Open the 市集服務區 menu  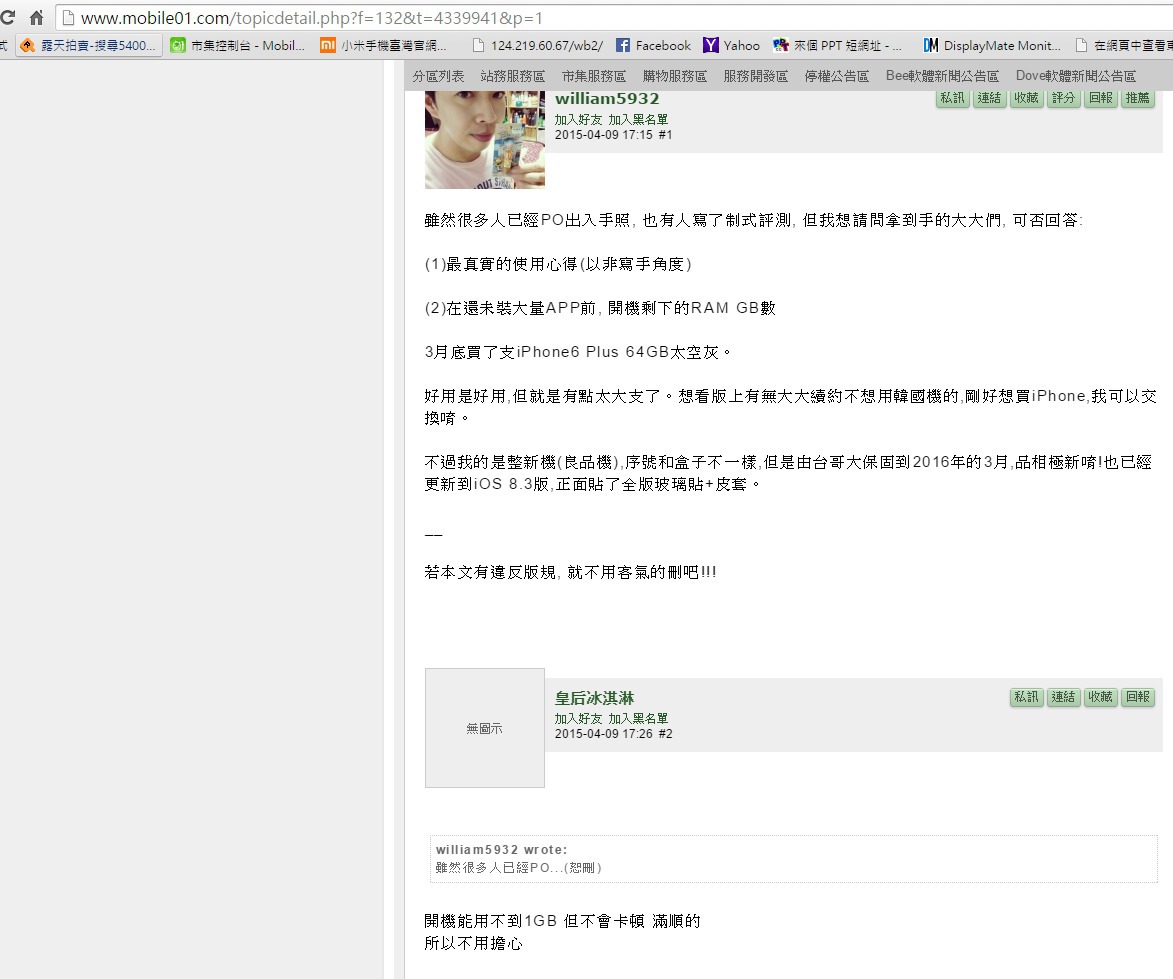coord(593,76)
